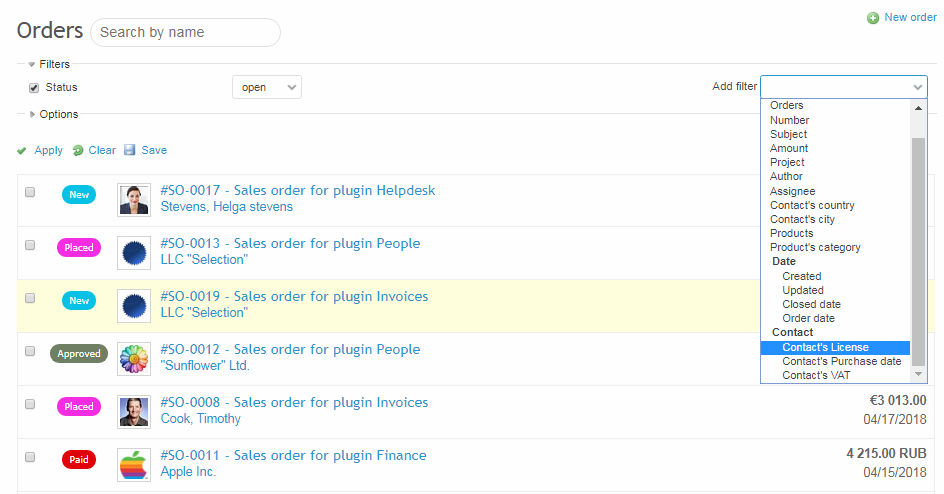
Task: Expand the Options section
Action: [33, 115]
